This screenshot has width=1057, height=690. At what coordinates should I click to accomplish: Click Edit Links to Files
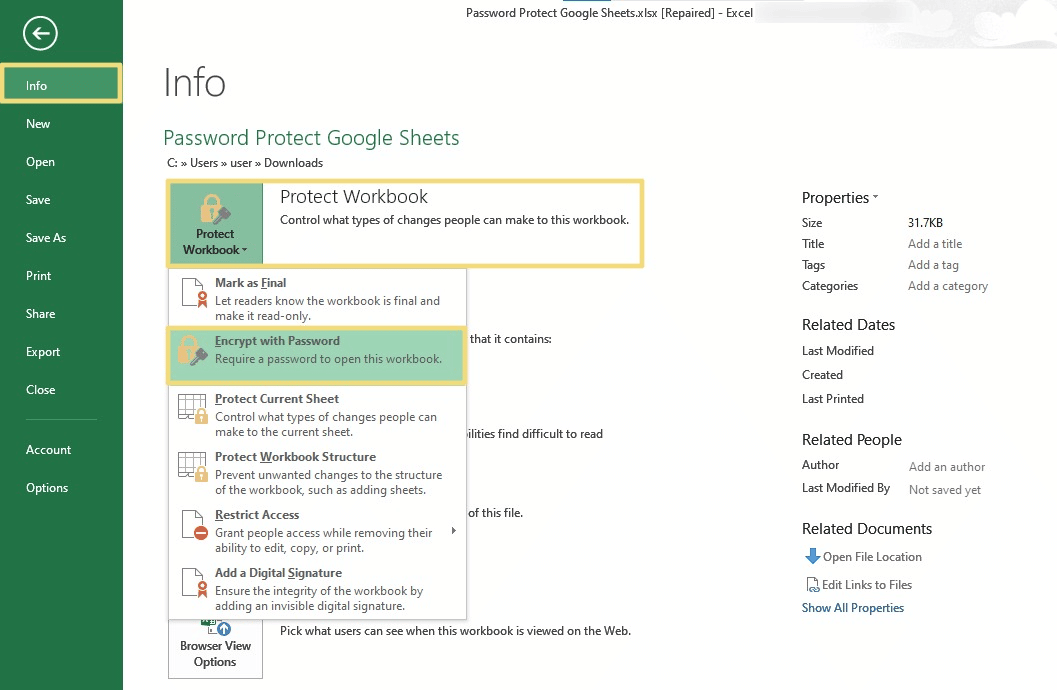[866, 585]
